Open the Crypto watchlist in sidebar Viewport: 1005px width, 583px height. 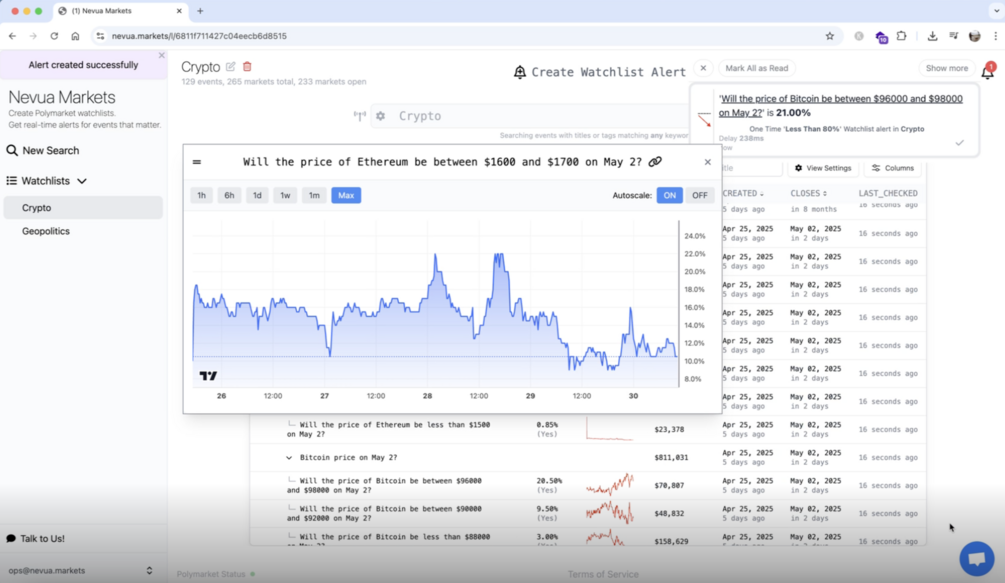pos(83,208)
